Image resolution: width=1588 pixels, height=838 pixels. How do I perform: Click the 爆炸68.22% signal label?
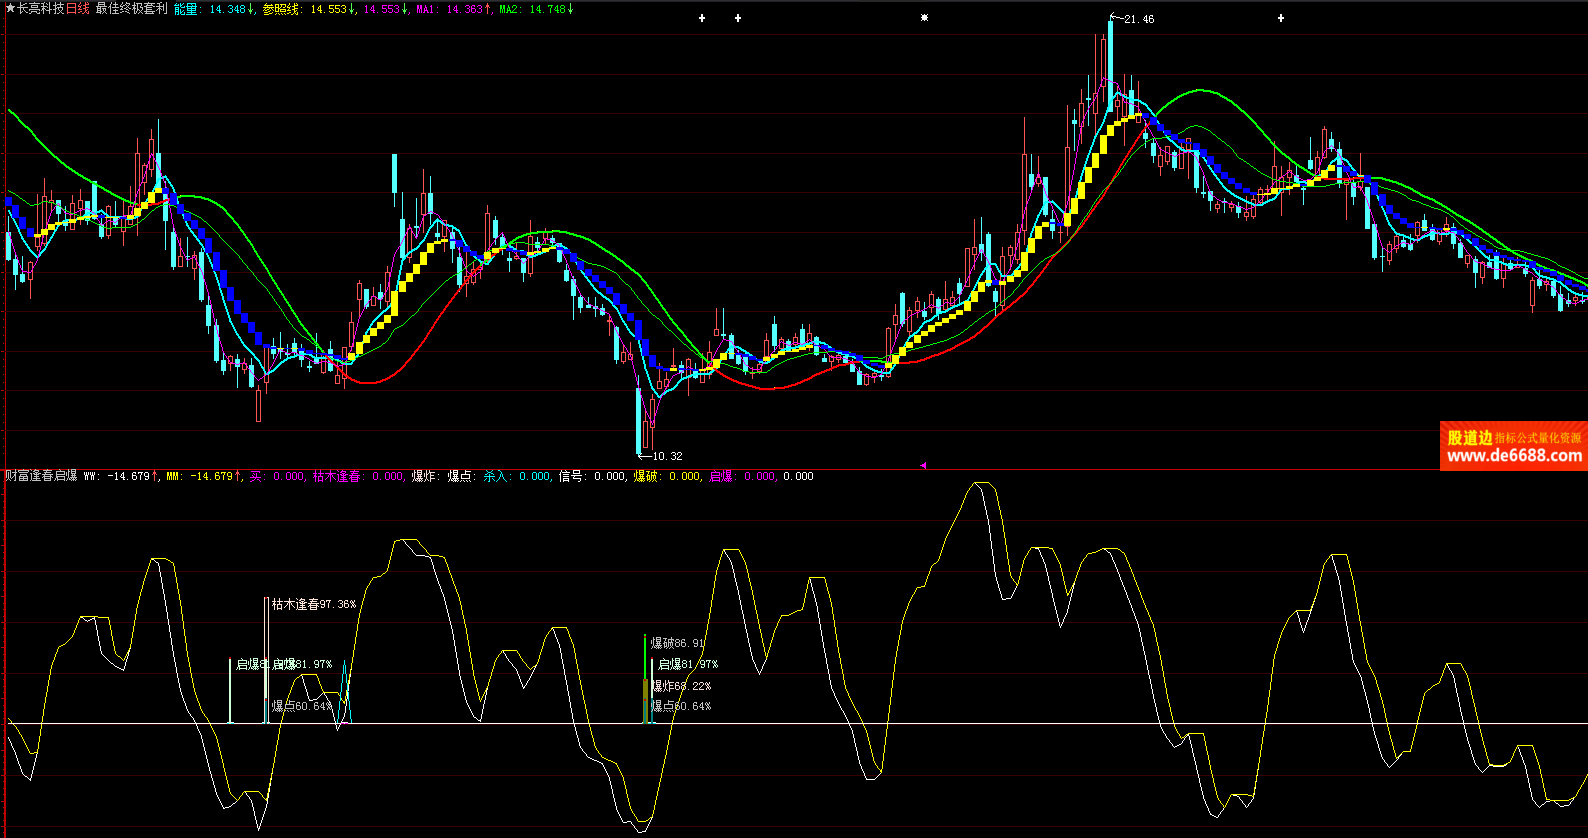(x=682, y=686)
